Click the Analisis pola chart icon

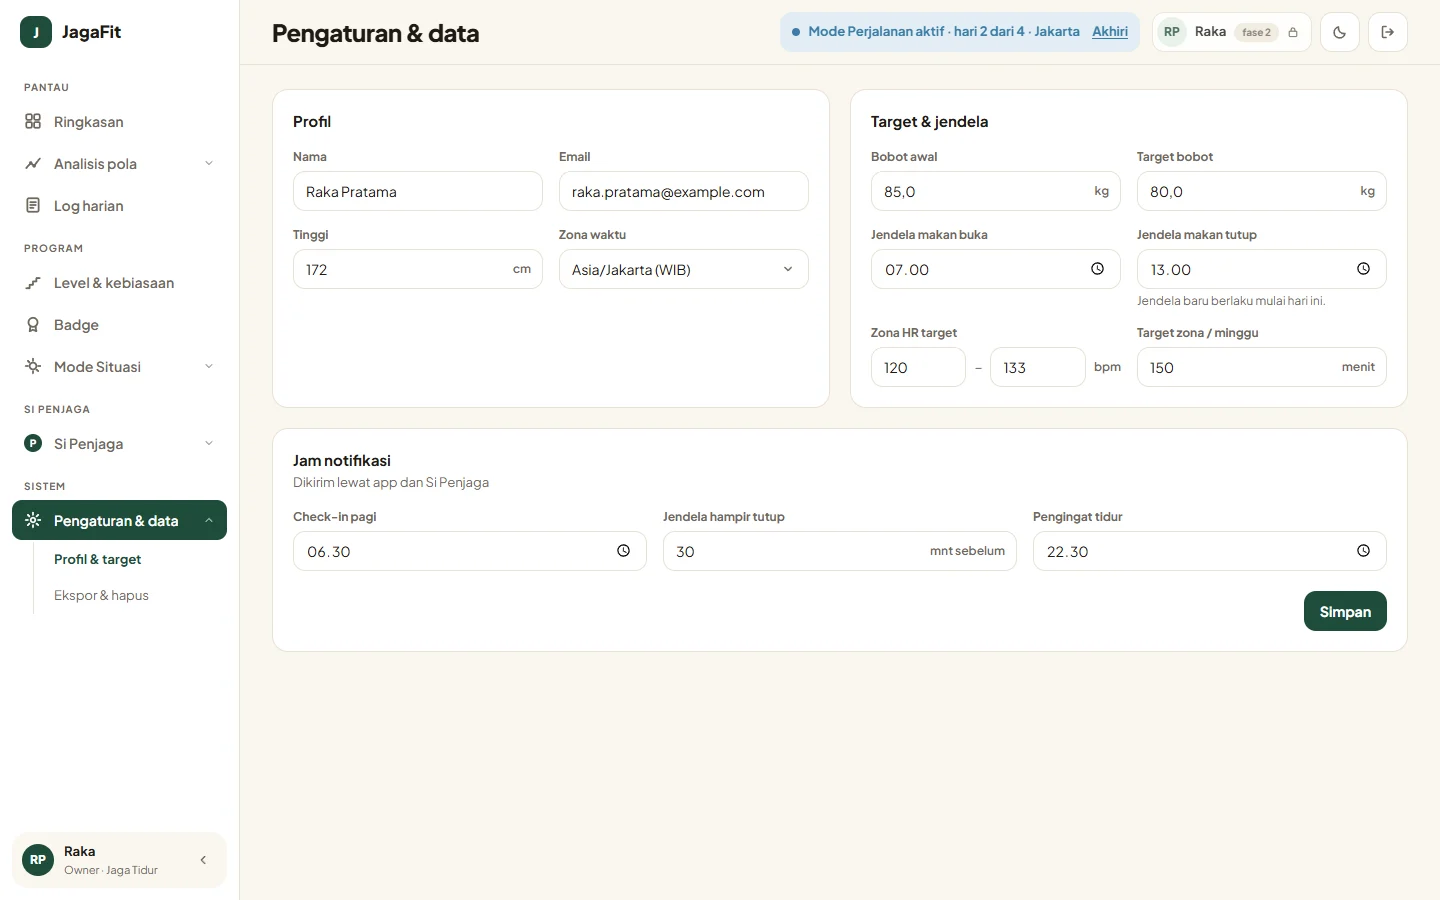33,163
